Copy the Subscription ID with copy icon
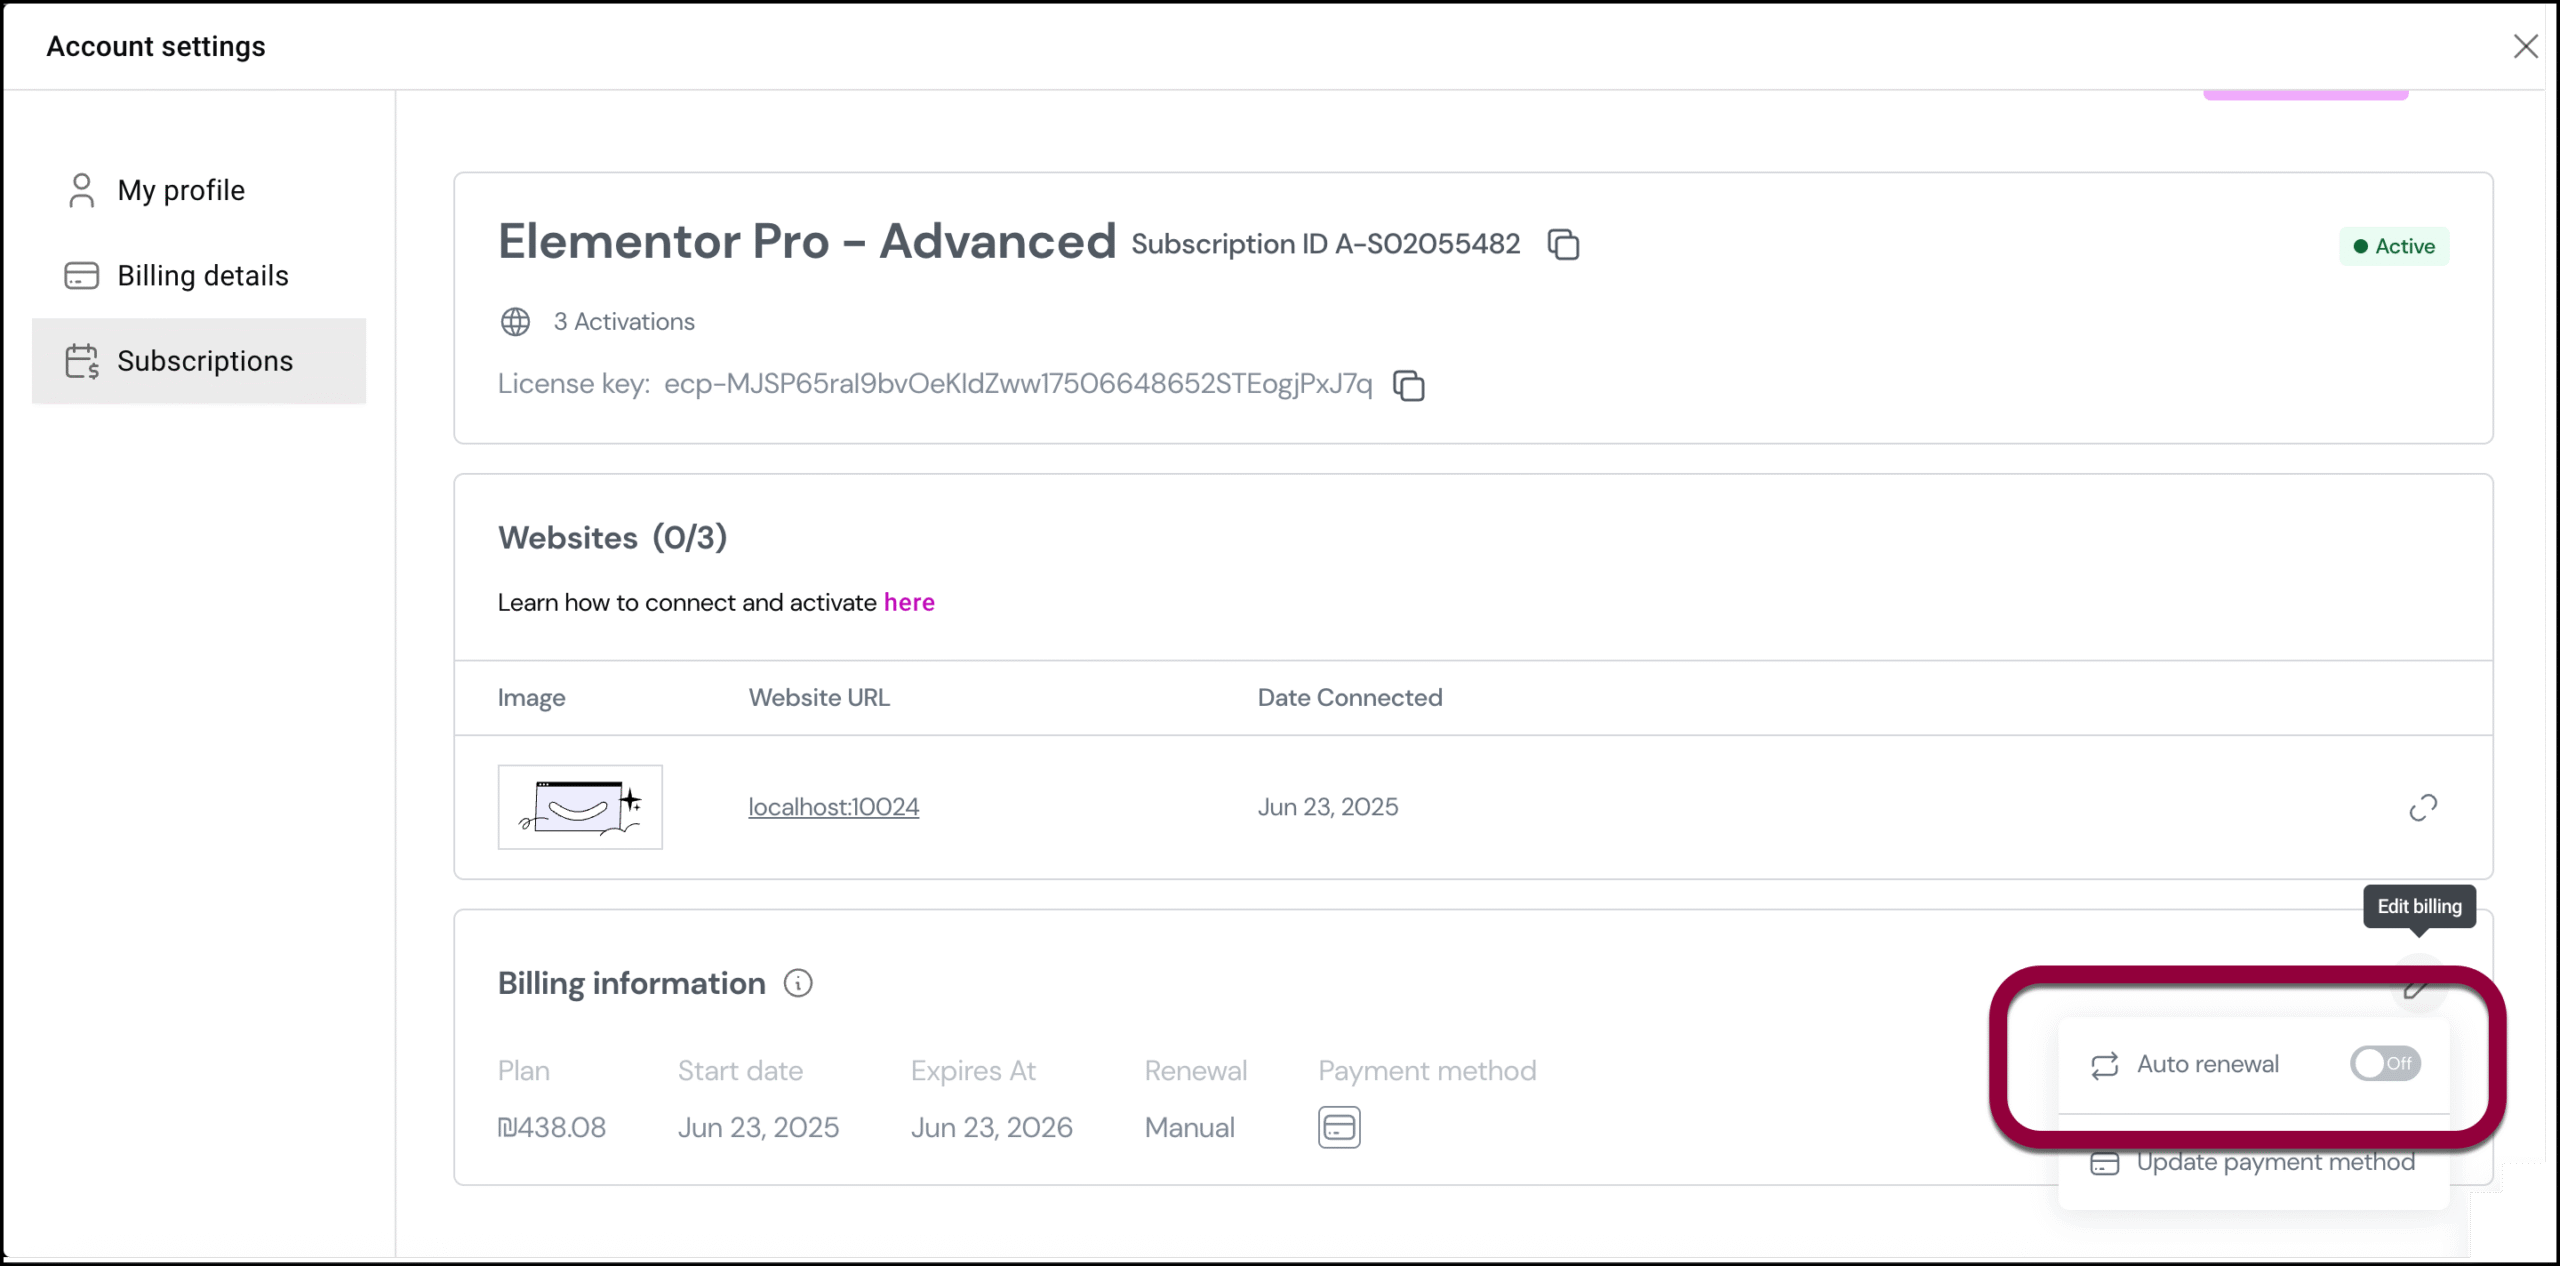The height and width of the screenshot is (1266, 2560). [x=1563, y=245]
